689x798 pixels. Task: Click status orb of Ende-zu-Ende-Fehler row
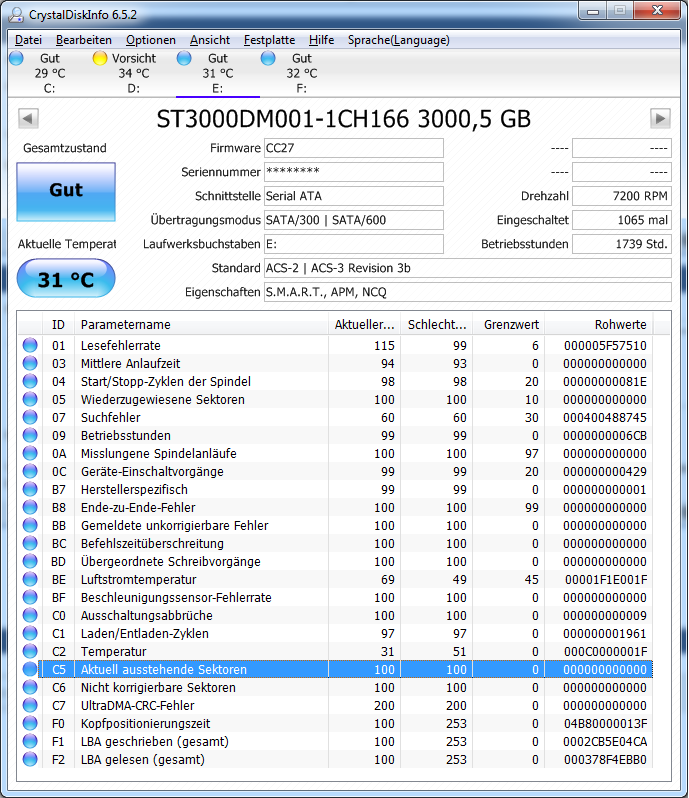tap(30, 507)
